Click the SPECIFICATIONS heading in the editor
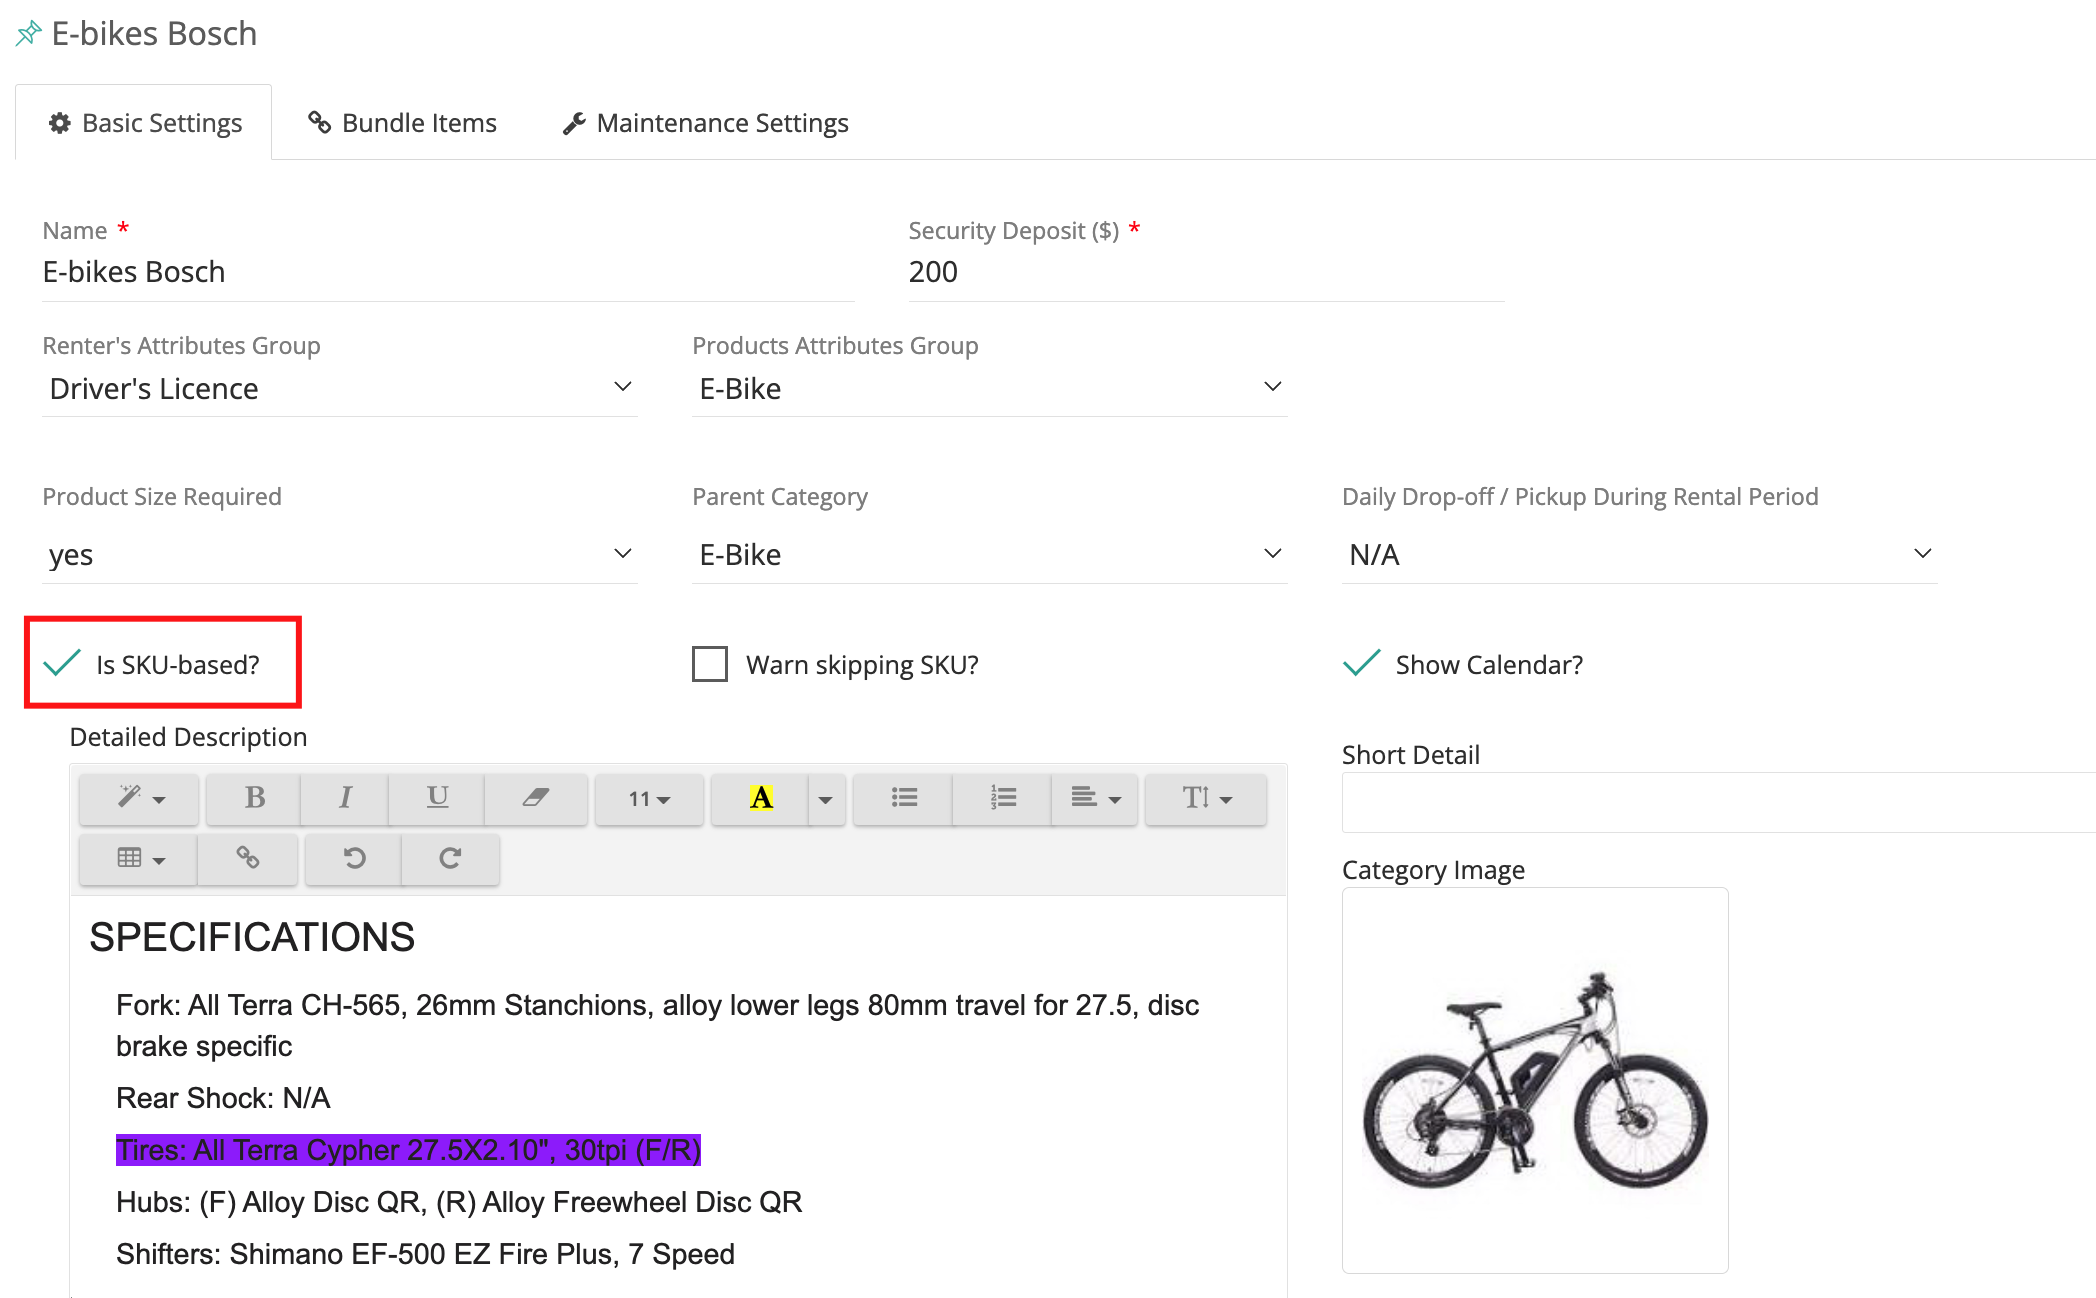 [x=252, y=937]
